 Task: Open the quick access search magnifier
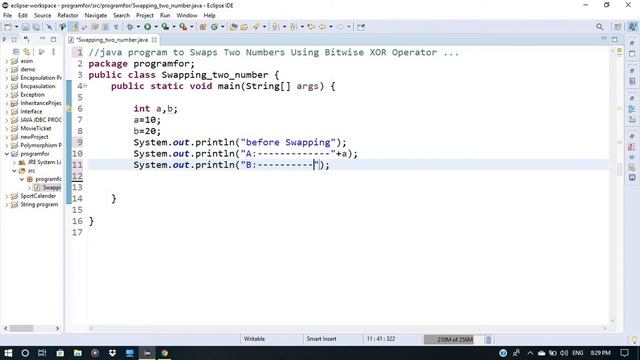tap(600, 27)
